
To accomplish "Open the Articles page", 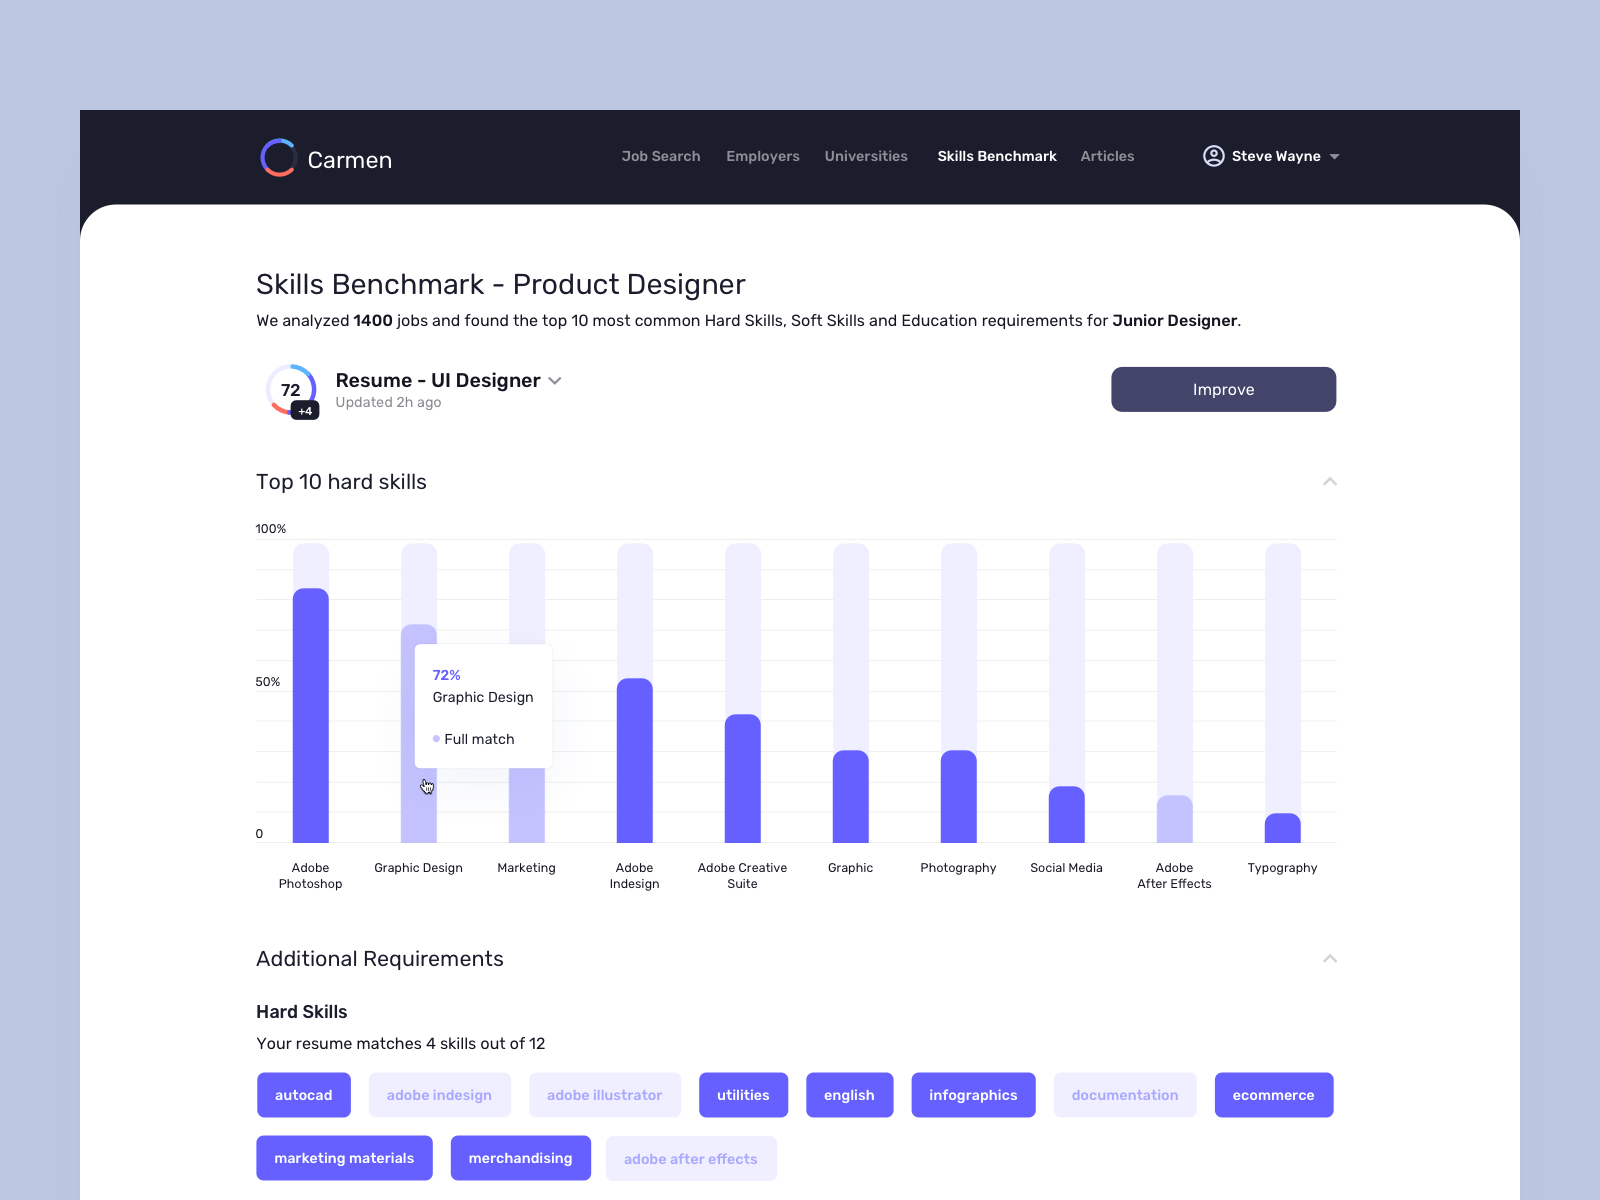I will click(1107, 156).
